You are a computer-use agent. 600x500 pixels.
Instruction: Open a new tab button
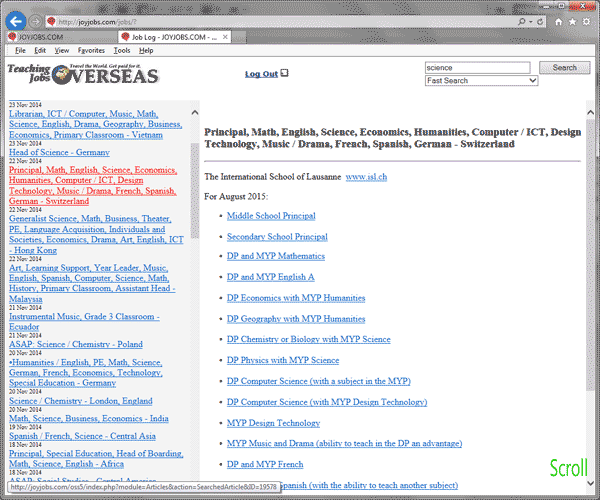click(x=238, y=37)
